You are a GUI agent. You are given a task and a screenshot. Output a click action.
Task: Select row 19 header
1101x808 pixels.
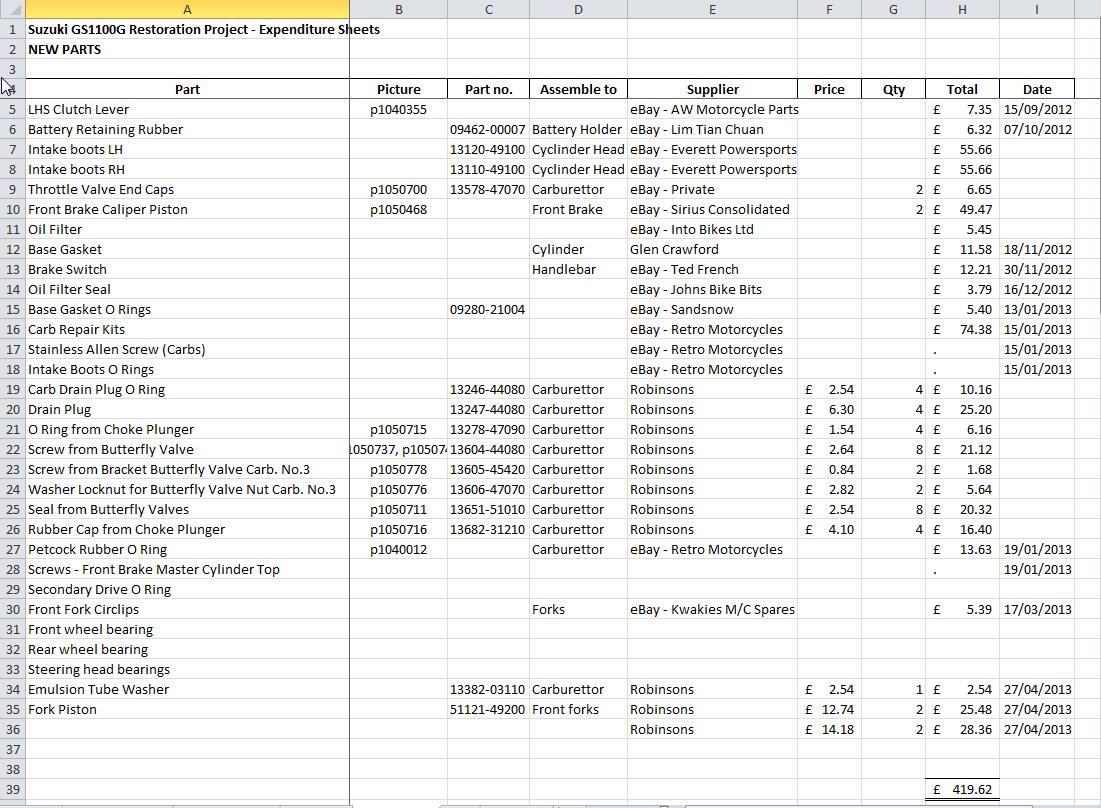(12, 390)
